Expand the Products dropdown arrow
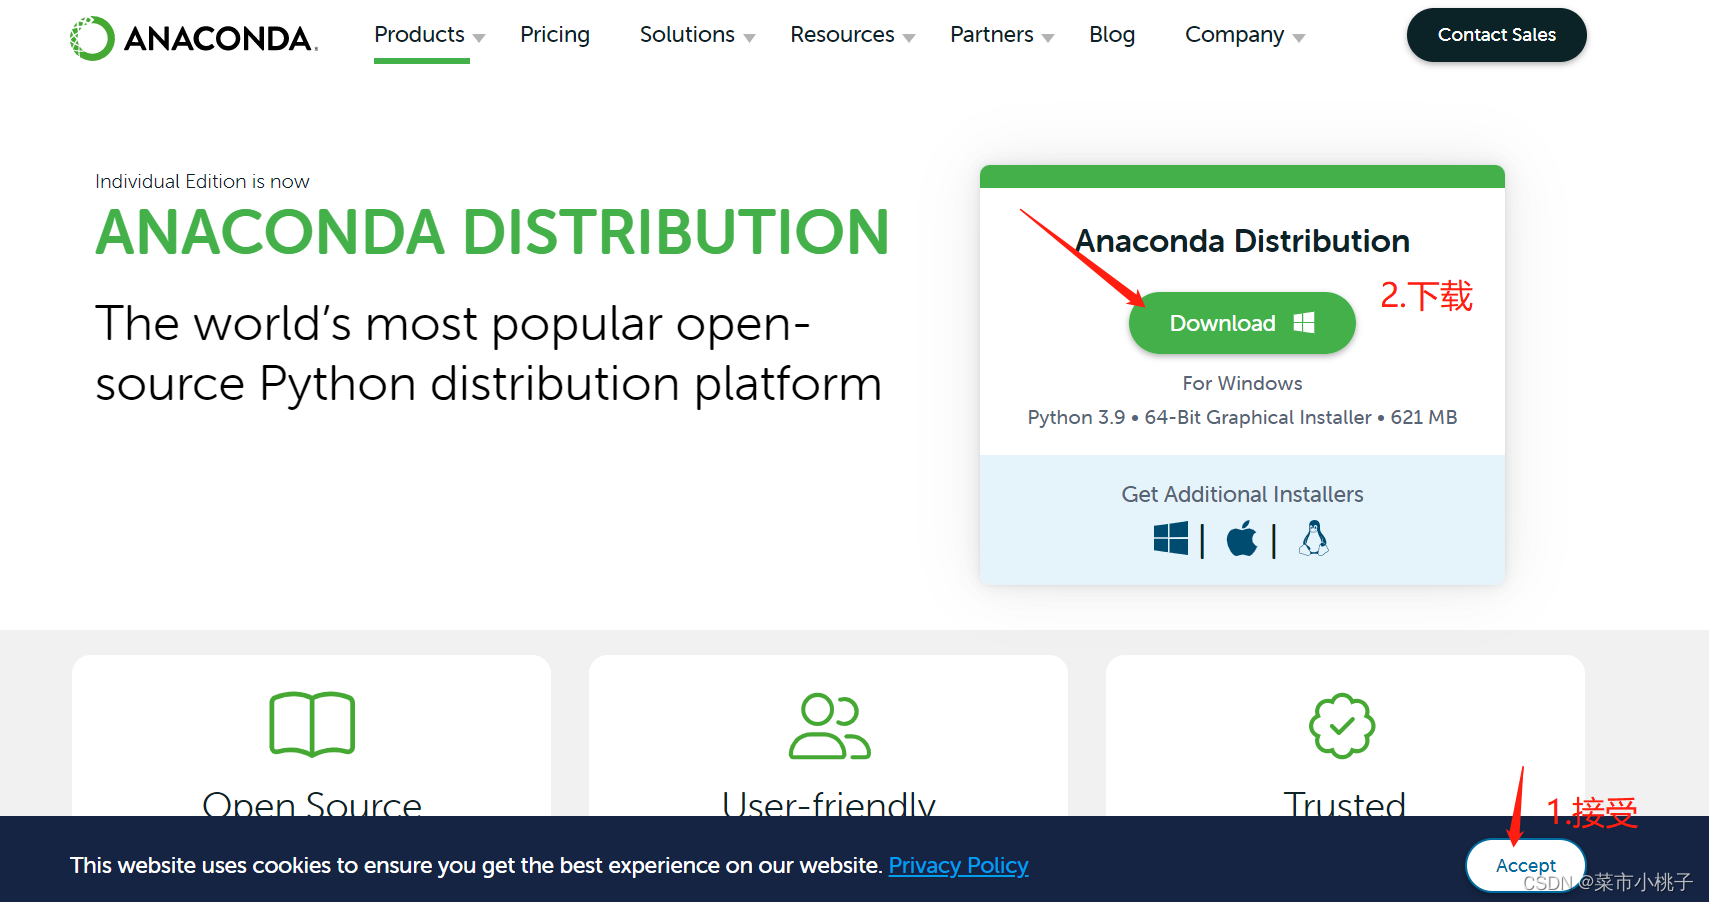The height and width of the screenshot is (902, 1709). (x=479, y=38)
